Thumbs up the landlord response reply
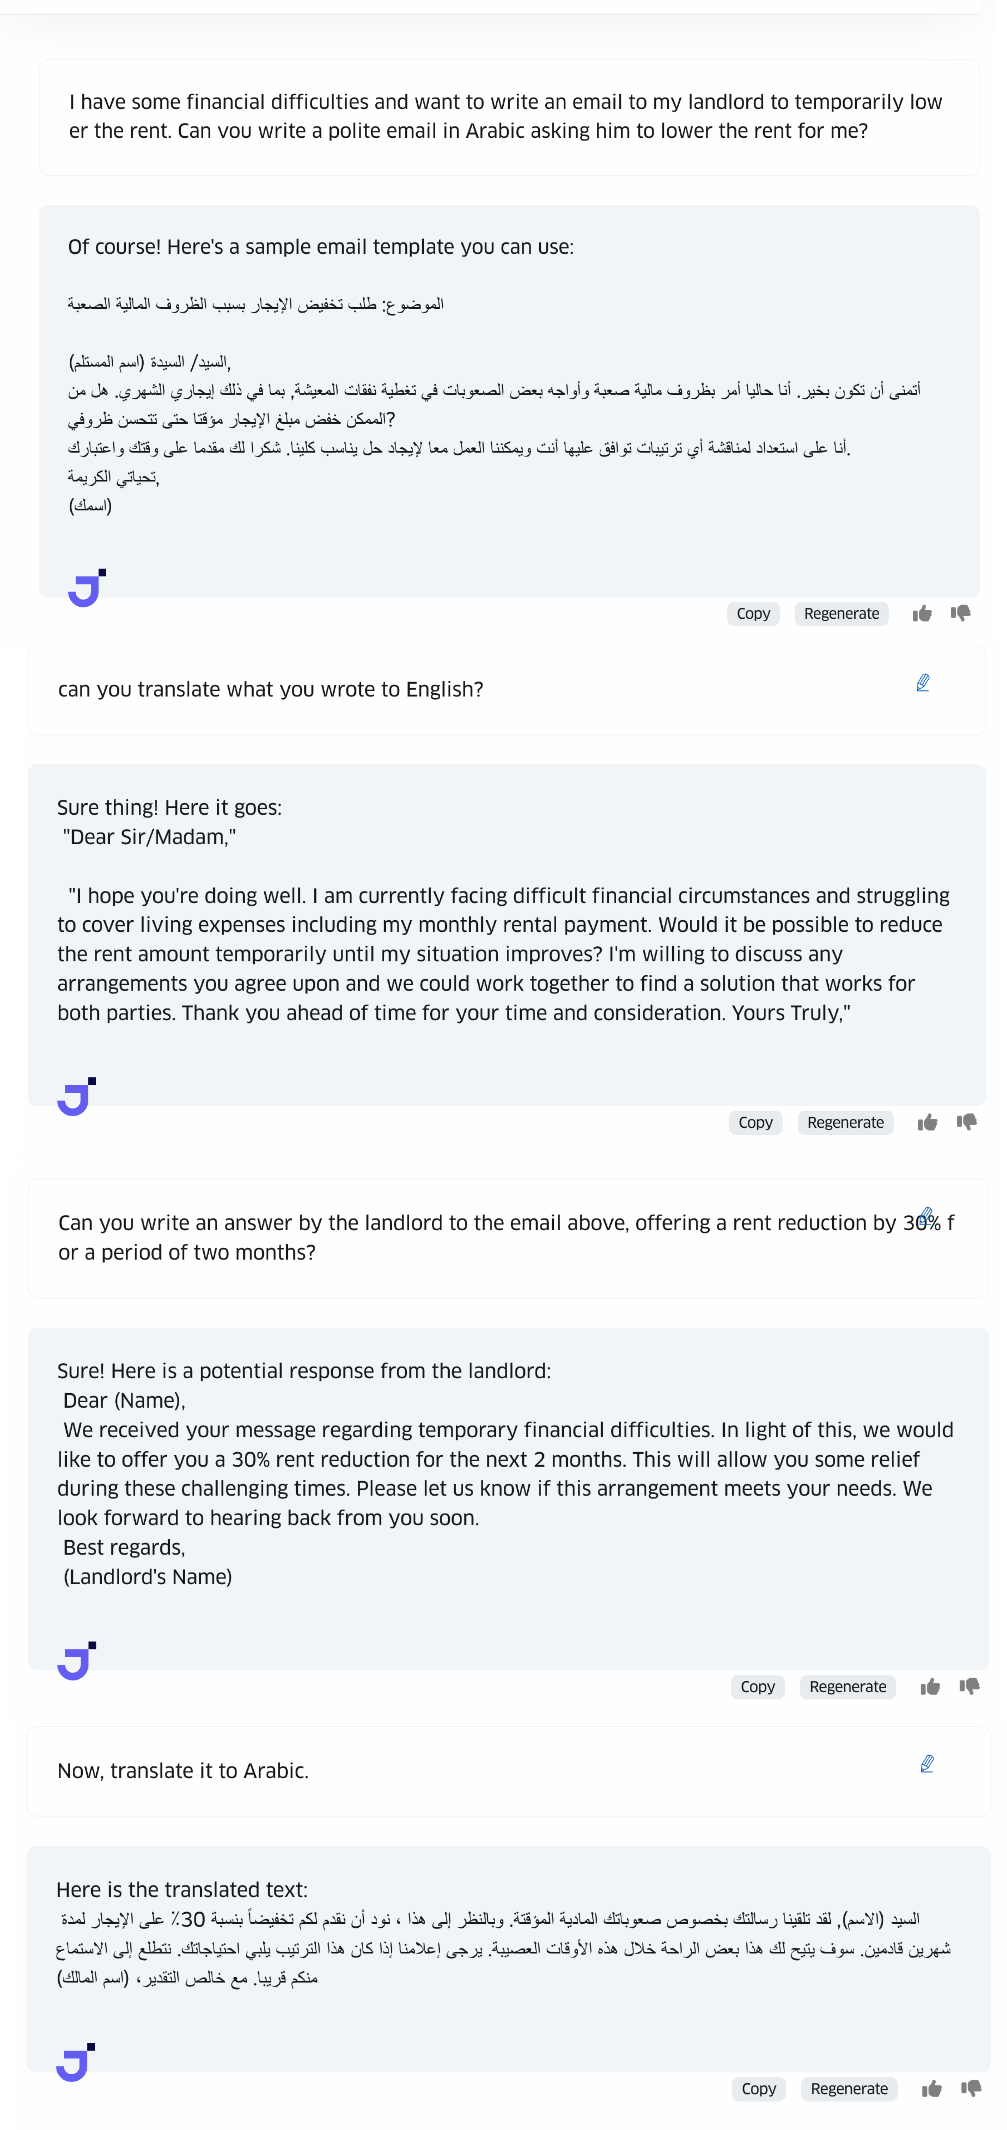Image resolution: width=1007 pixels, height=2130 pixels. (930, 1687)
